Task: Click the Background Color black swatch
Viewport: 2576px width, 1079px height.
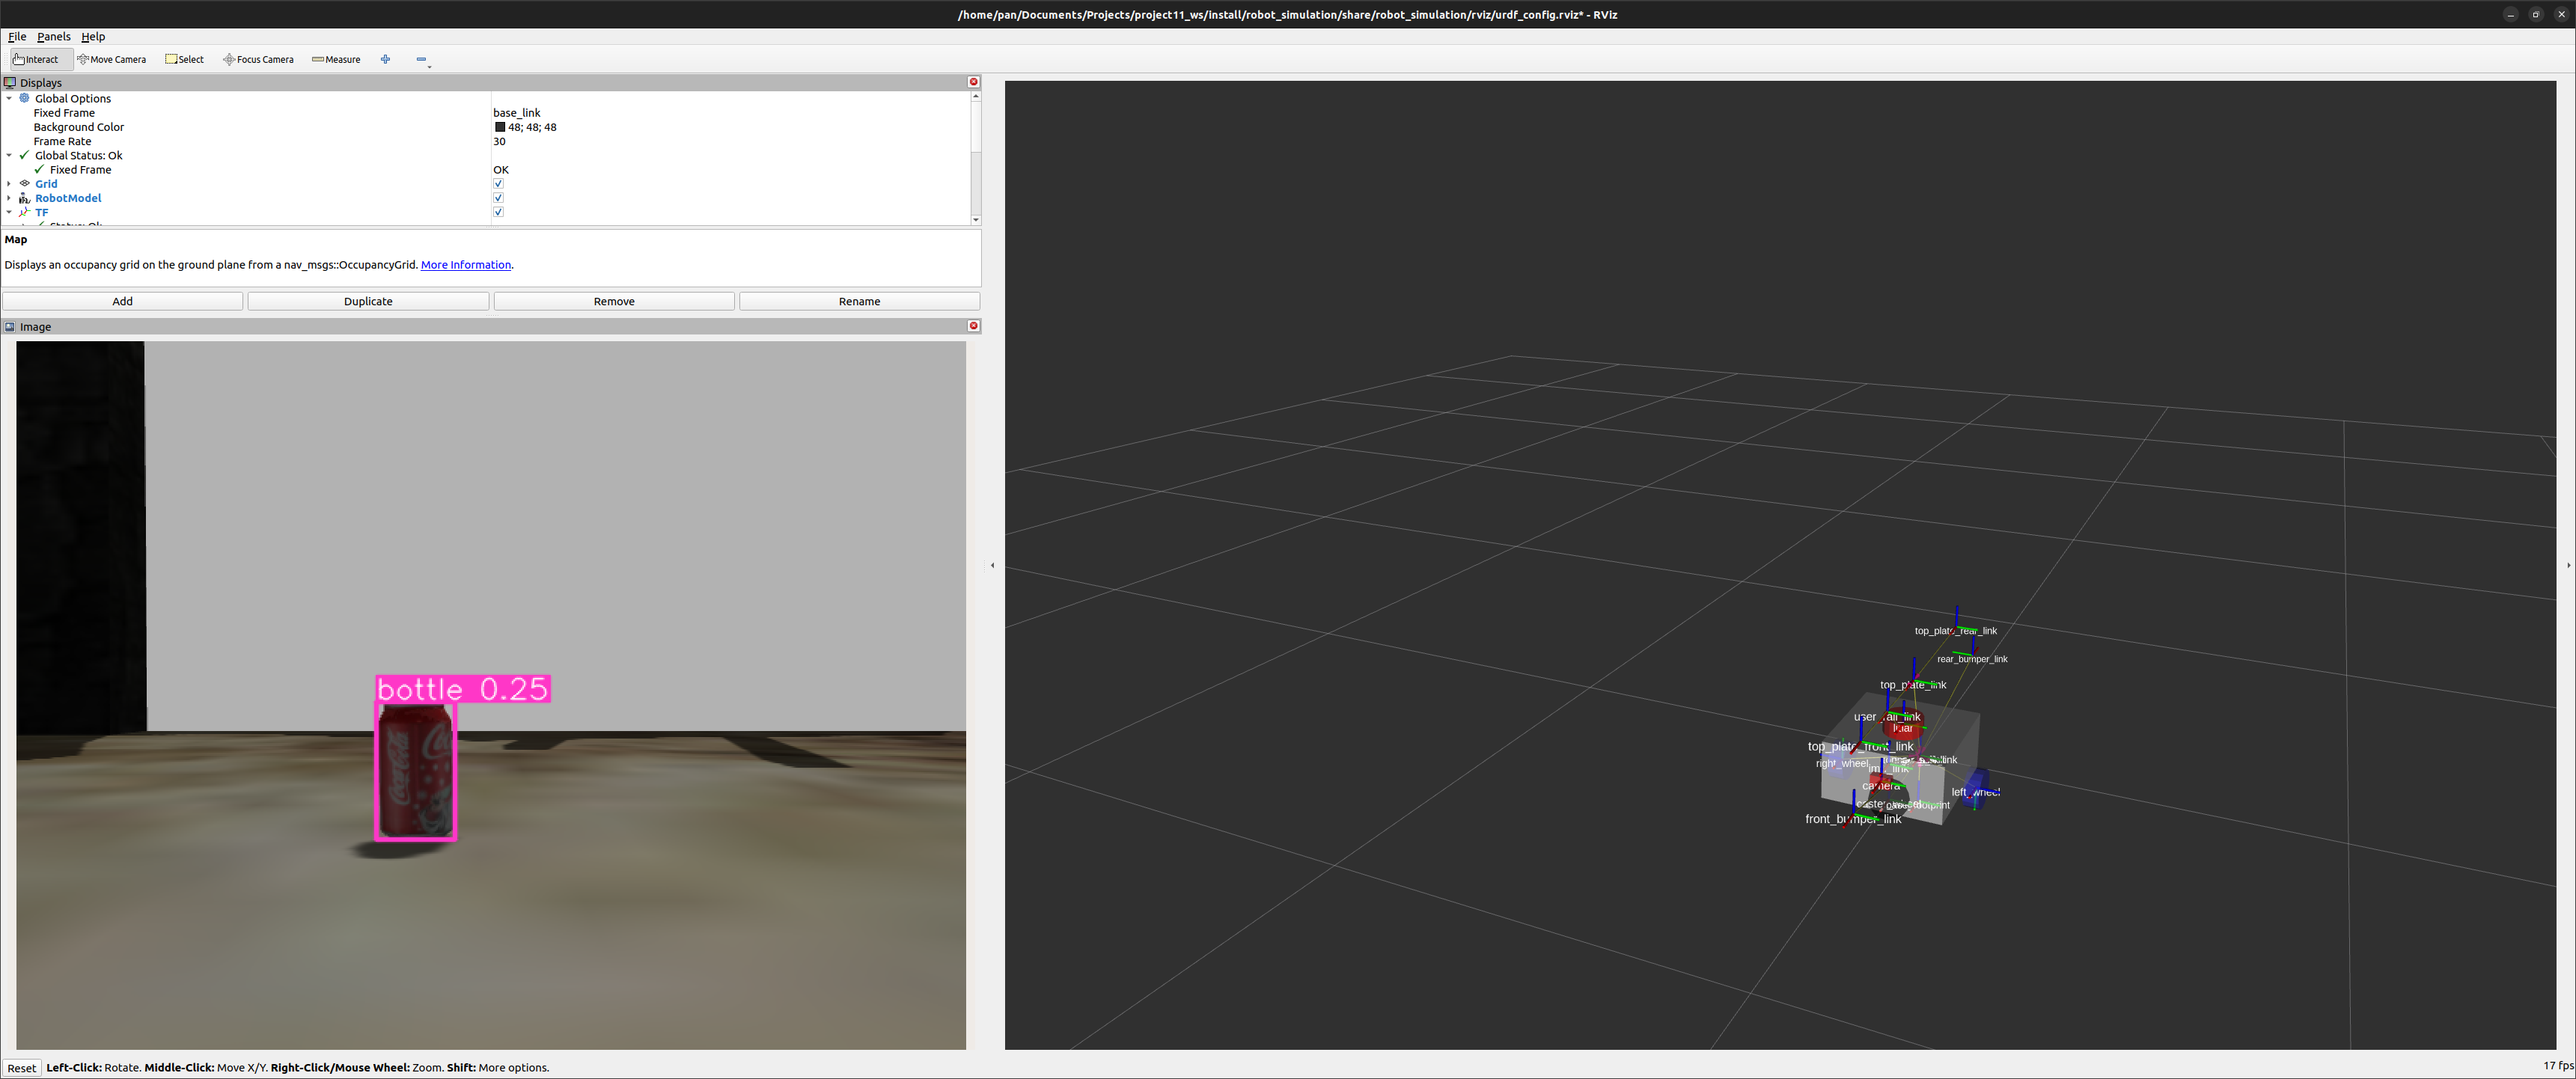Action: tap(500, 127)
